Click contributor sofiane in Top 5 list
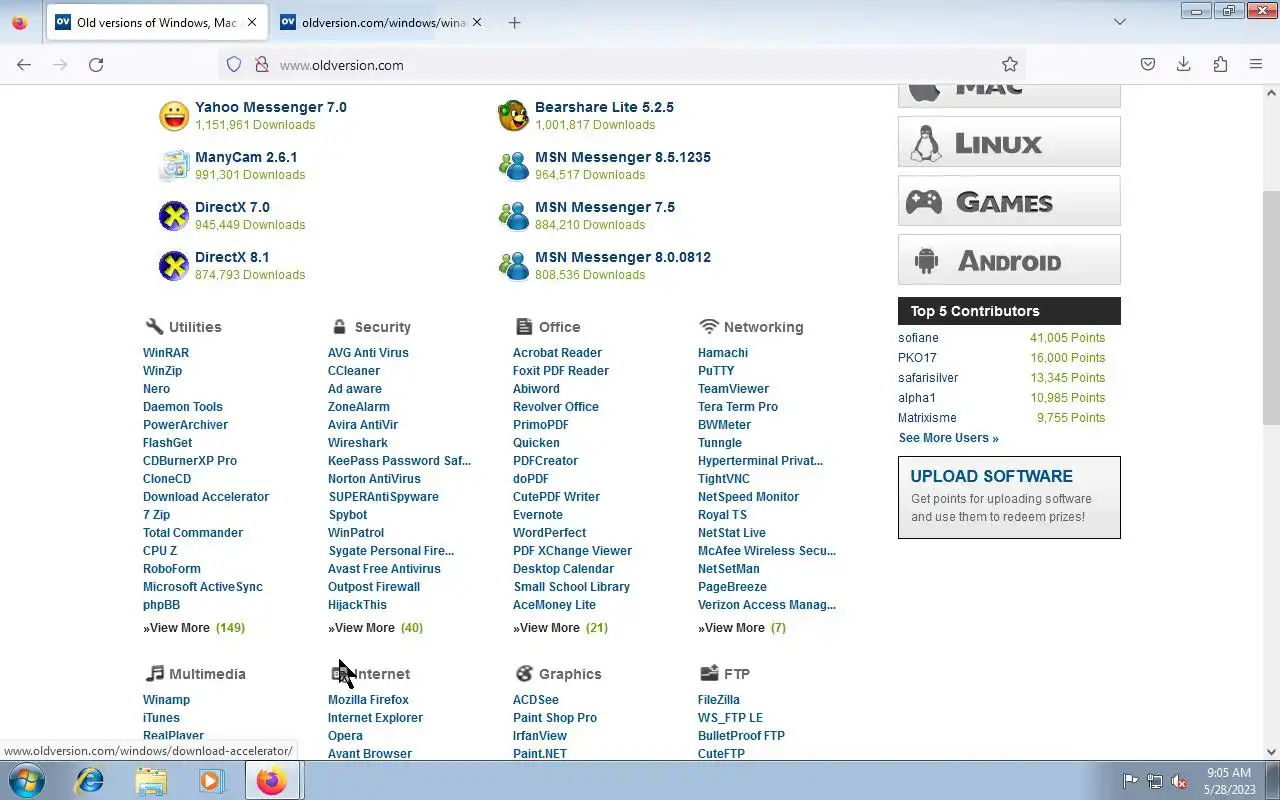 (918, 338)
